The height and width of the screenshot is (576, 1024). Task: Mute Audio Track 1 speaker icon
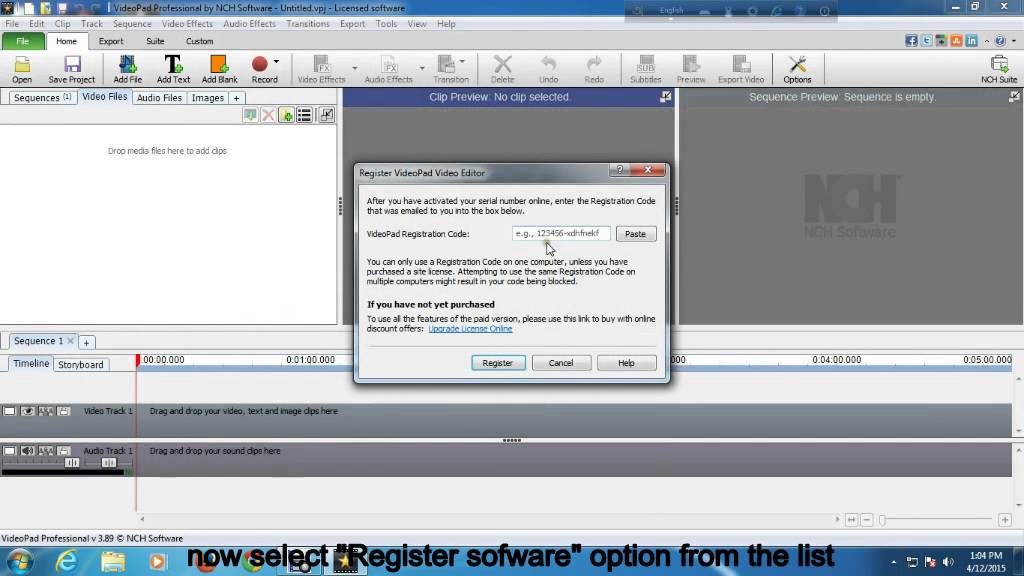coord(27,451)
